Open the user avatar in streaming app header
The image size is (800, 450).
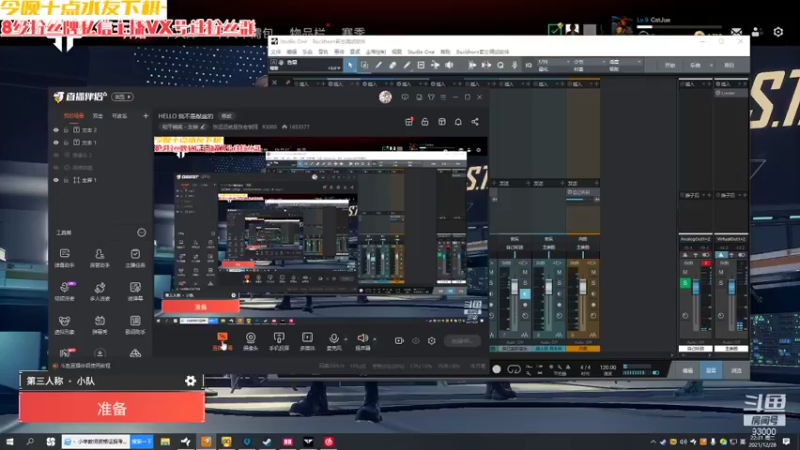[385, 97]
